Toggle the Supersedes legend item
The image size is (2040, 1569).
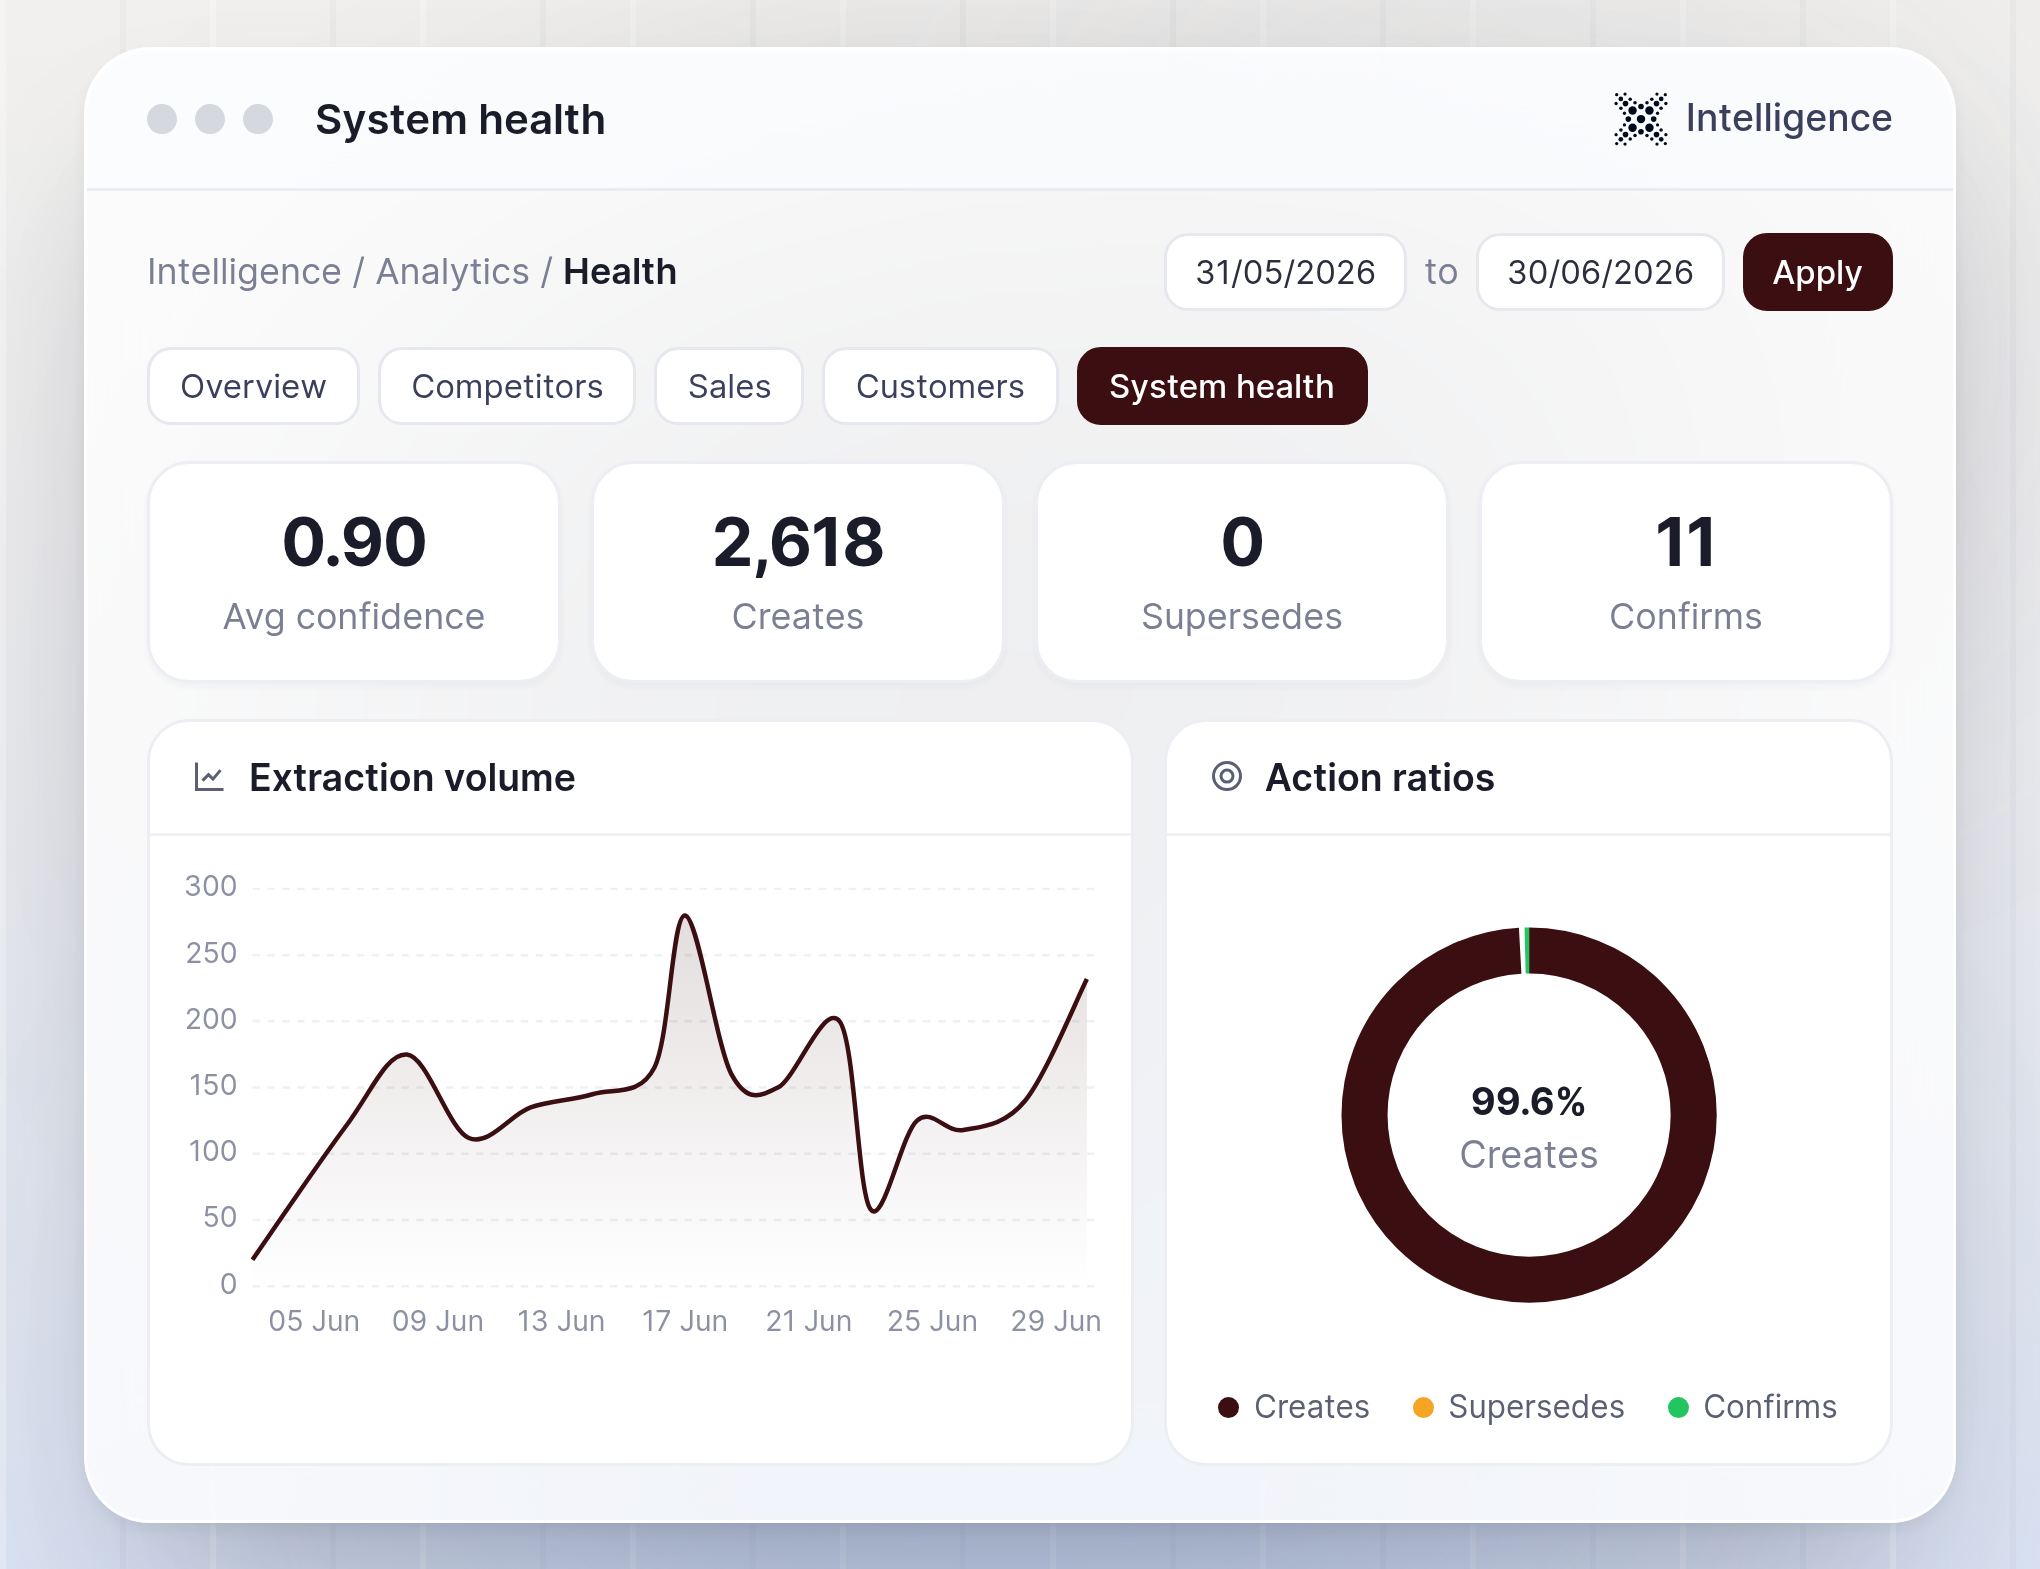(1519, 1407)
